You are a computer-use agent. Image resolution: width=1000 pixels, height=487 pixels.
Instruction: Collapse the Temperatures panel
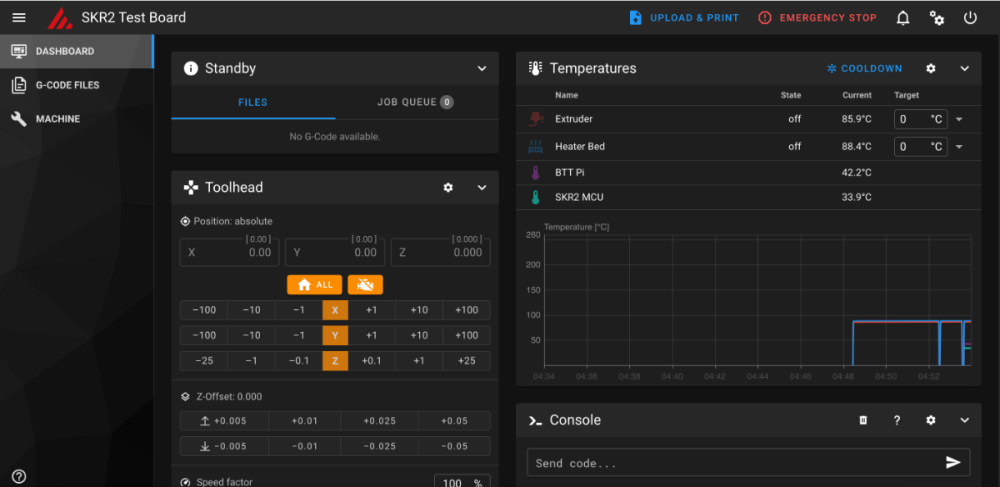click(x=964, y=68)
